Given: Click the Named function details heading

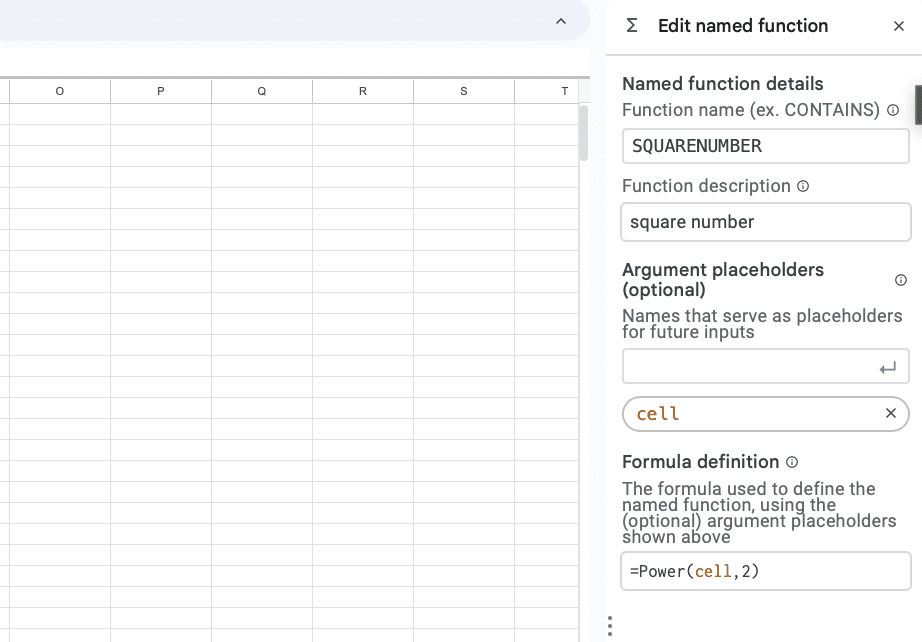Looking at the screenshot, I should (723, 84).
